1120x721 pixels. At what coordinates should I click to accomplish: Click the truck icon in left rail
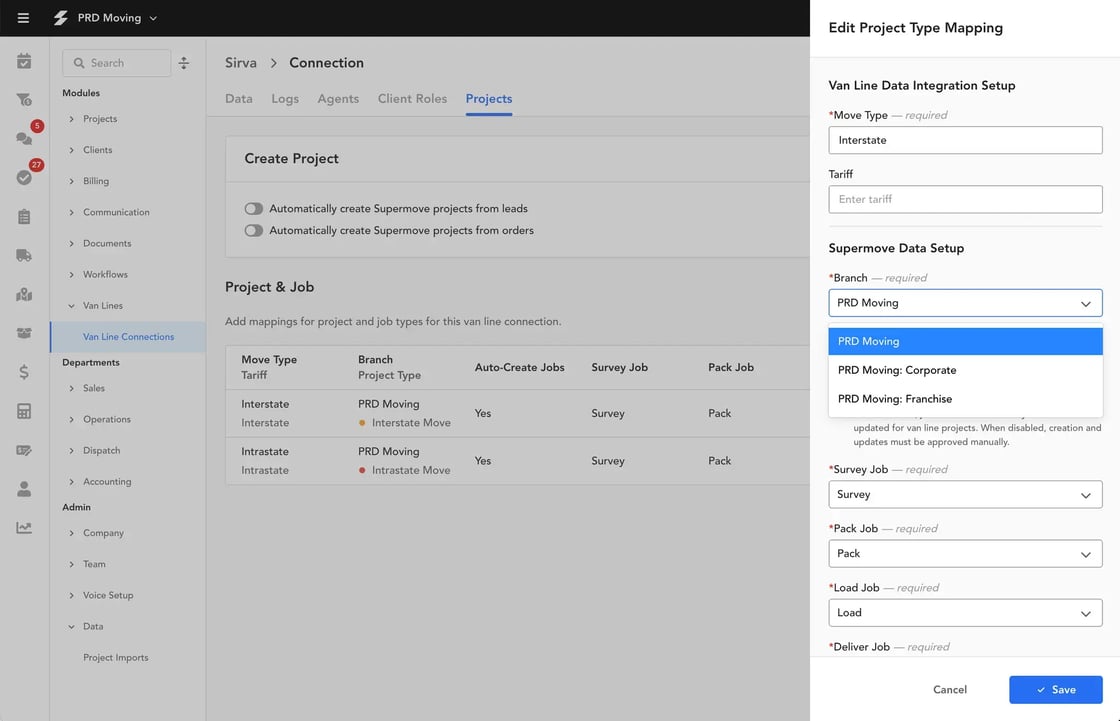[24, 255]
